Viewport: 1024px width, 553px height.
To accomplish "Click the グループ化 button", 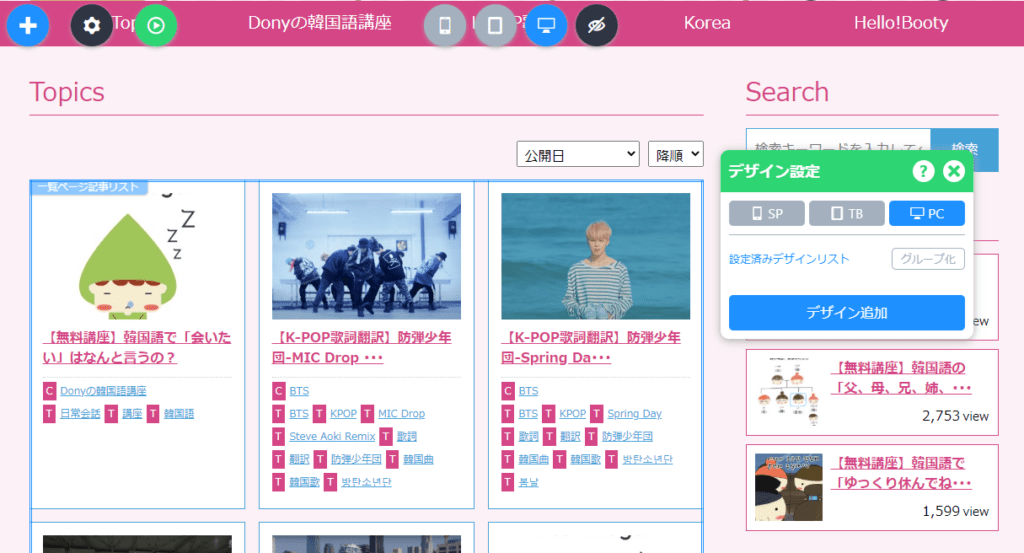I will [x=927, y=259].
